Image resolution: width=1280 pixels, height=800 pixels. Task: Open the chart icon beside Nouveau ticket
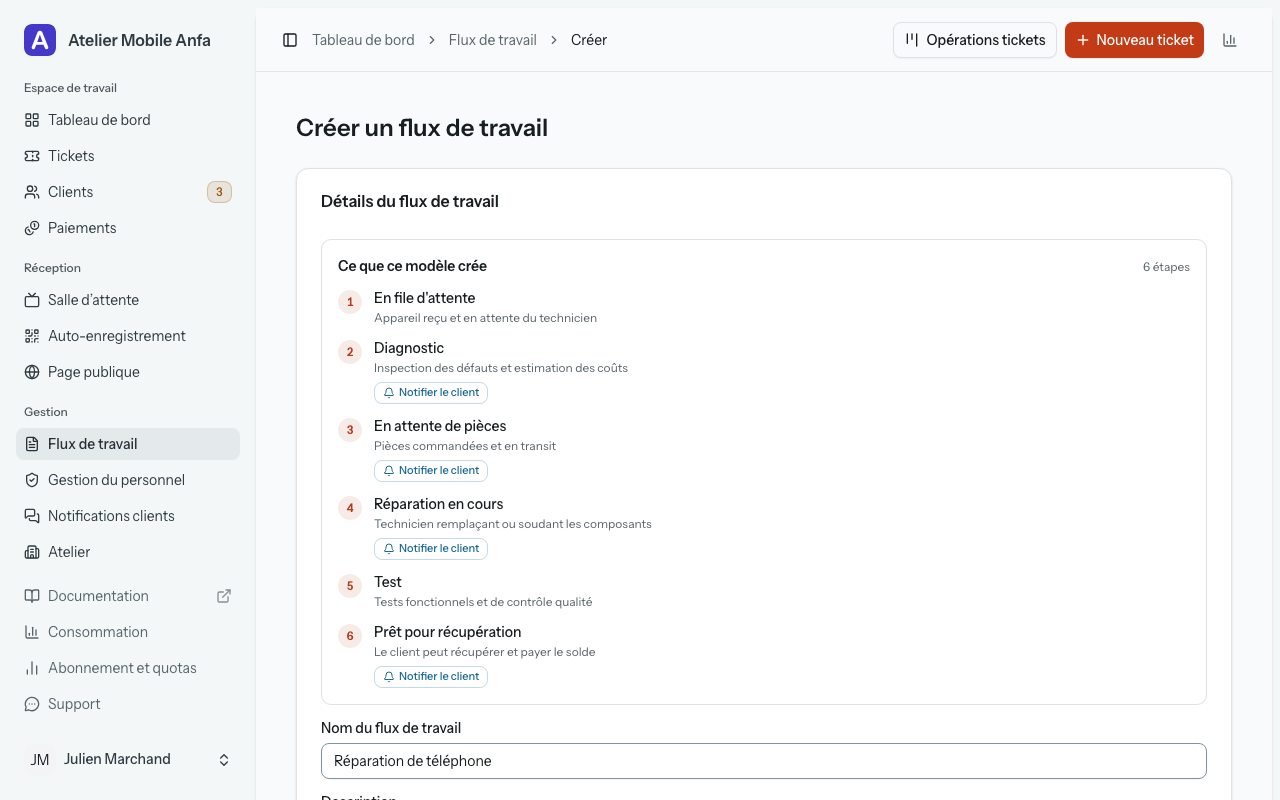[x=1230, y=40]
